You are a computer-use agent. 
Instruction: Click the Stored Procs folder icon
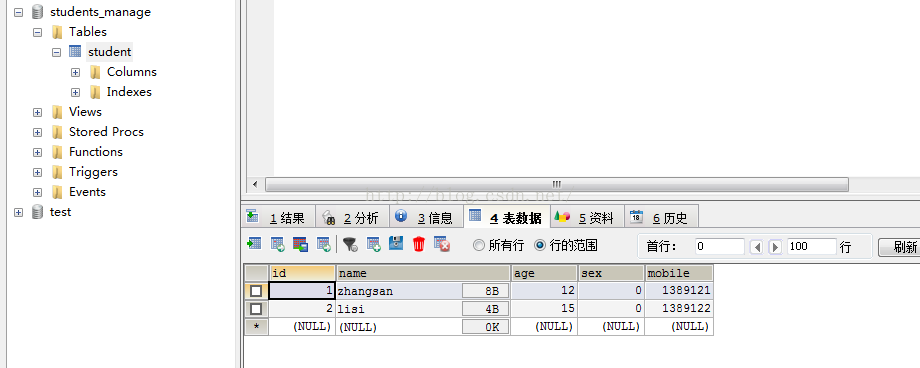(57, 131)
